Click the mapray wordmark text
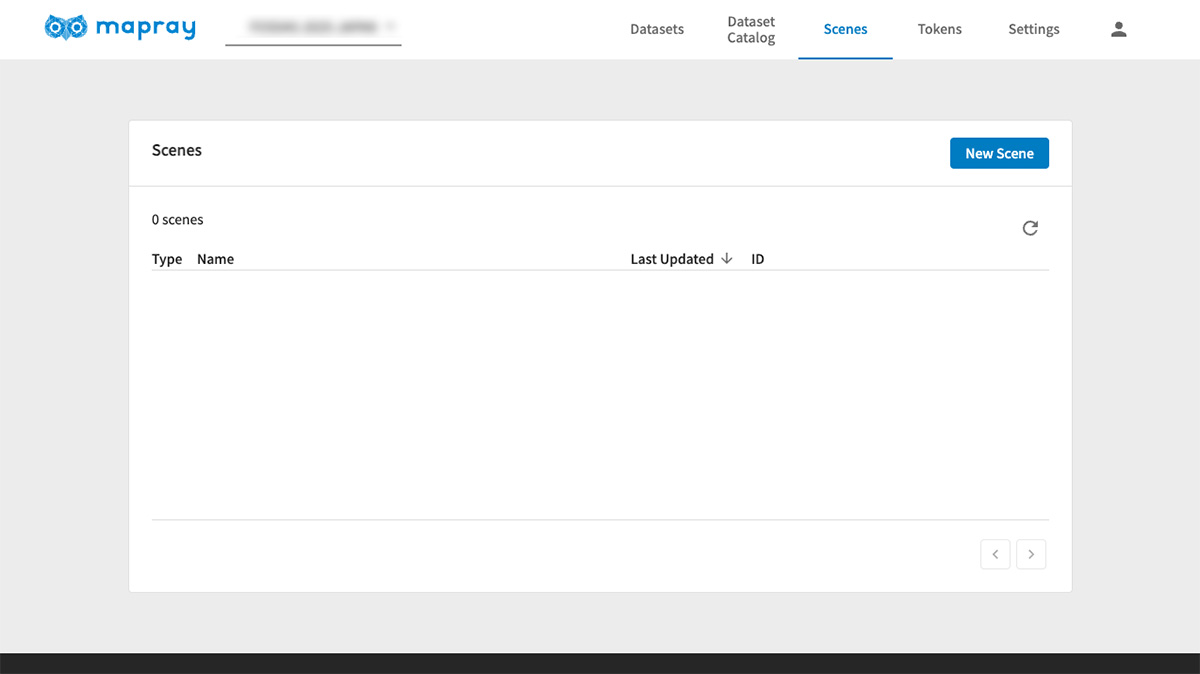The width and height of the screenshot is (1200, 674). point(146,28)
